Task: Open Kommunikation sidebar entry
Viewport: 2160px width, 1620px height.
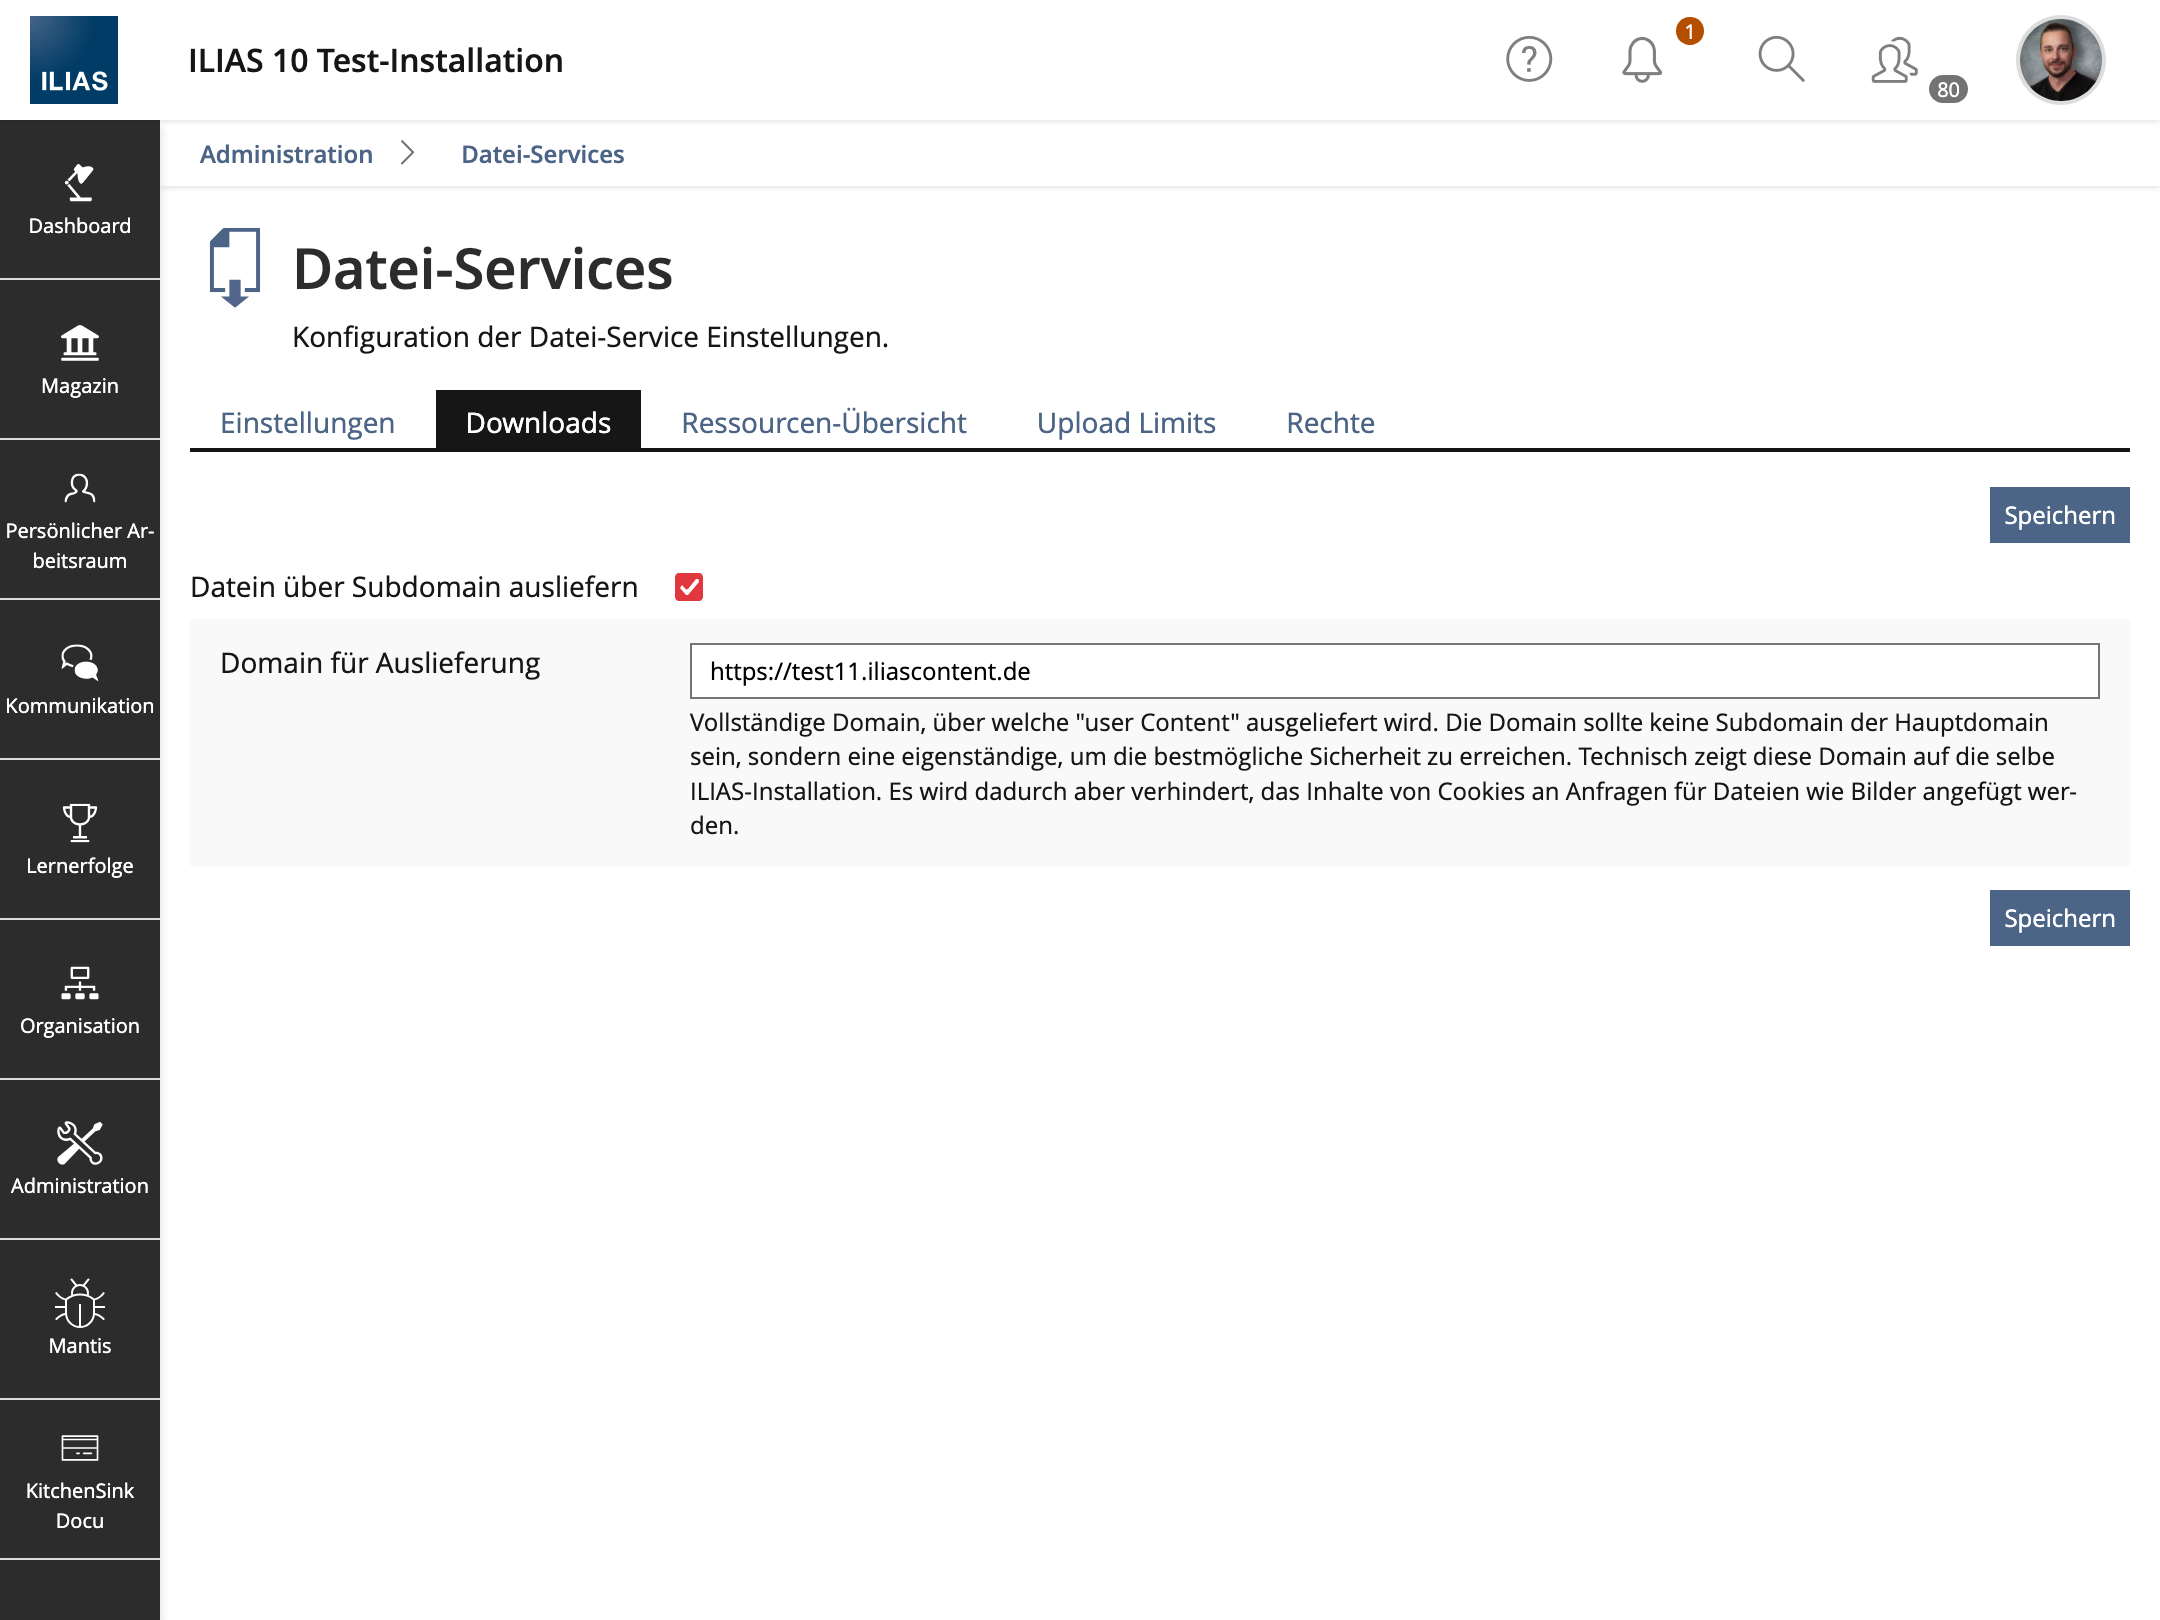Action: [80, 680]
